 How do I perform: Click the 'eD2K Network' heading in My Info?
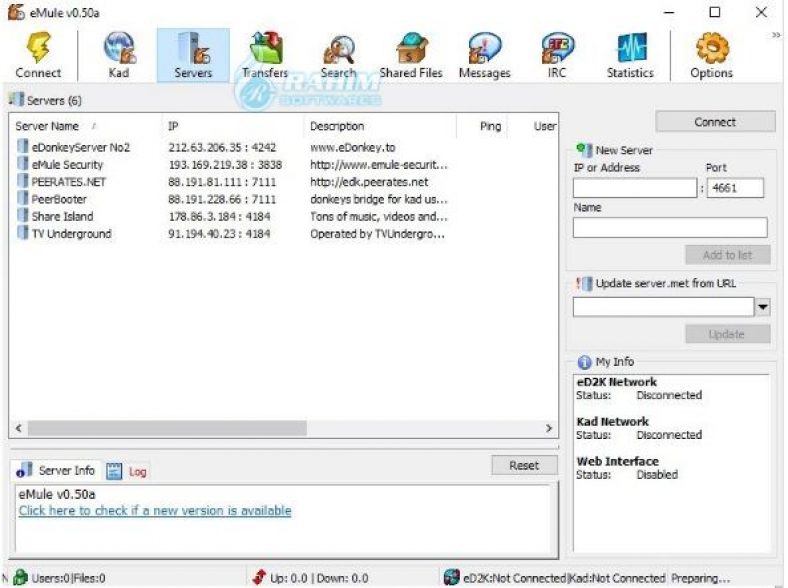[x=617, y=382]
